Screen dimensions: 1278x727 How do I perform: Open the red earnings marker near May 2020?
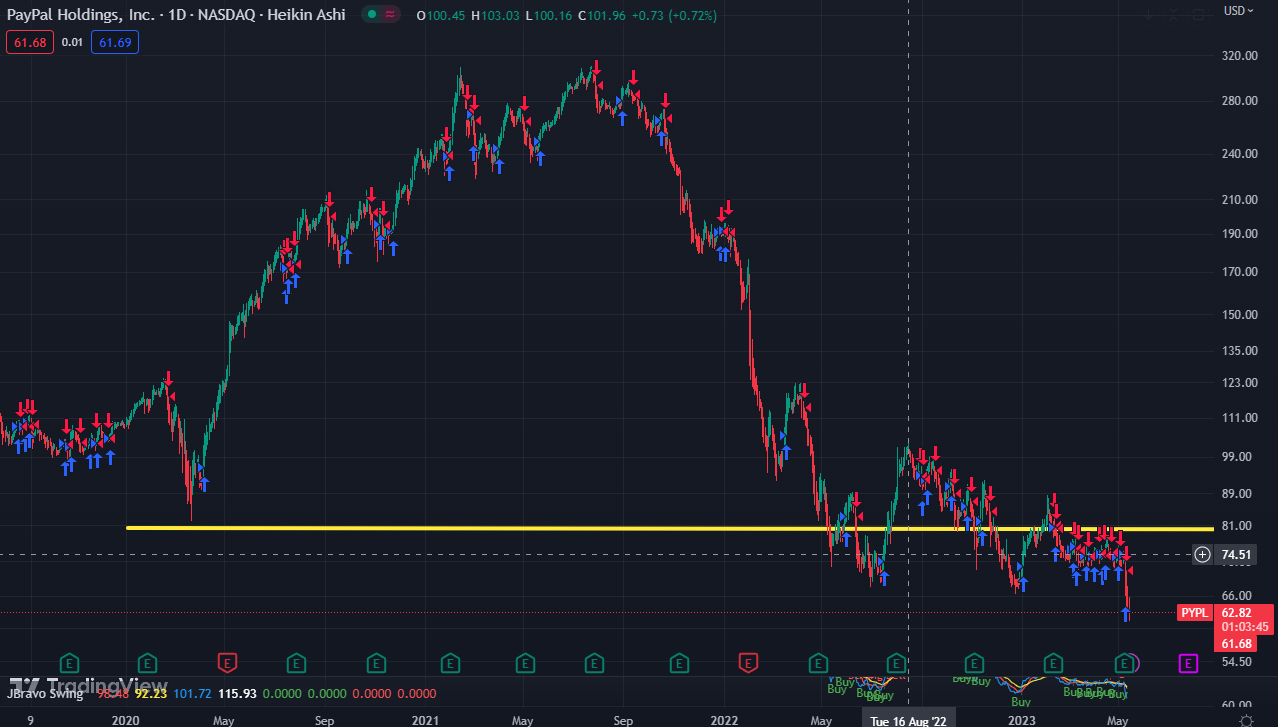click(227, 662)
